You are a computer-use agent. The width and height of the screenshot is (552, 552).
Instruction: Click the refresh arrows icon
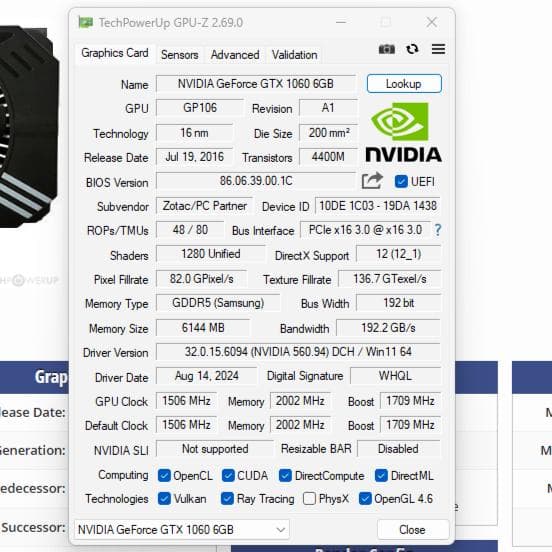click(412, 49)
